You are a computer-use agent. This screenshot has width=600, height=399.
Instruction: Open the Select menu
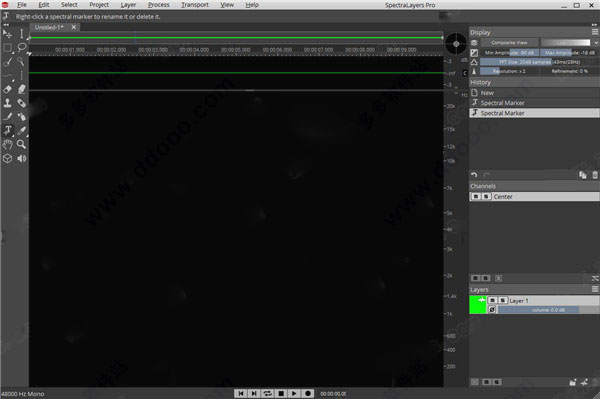click(x=69, y=5)
